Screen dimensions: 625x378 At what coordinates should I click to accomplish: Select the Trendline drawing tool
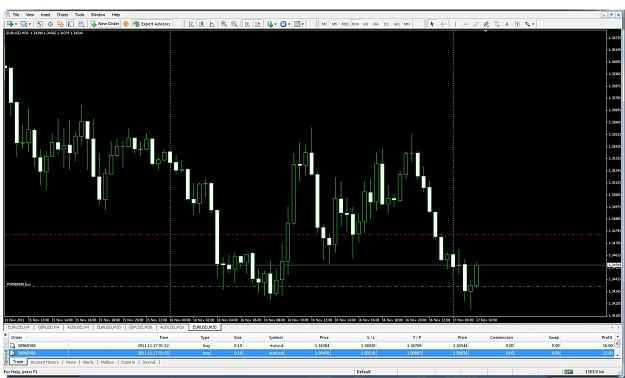[x=476, y=24]
